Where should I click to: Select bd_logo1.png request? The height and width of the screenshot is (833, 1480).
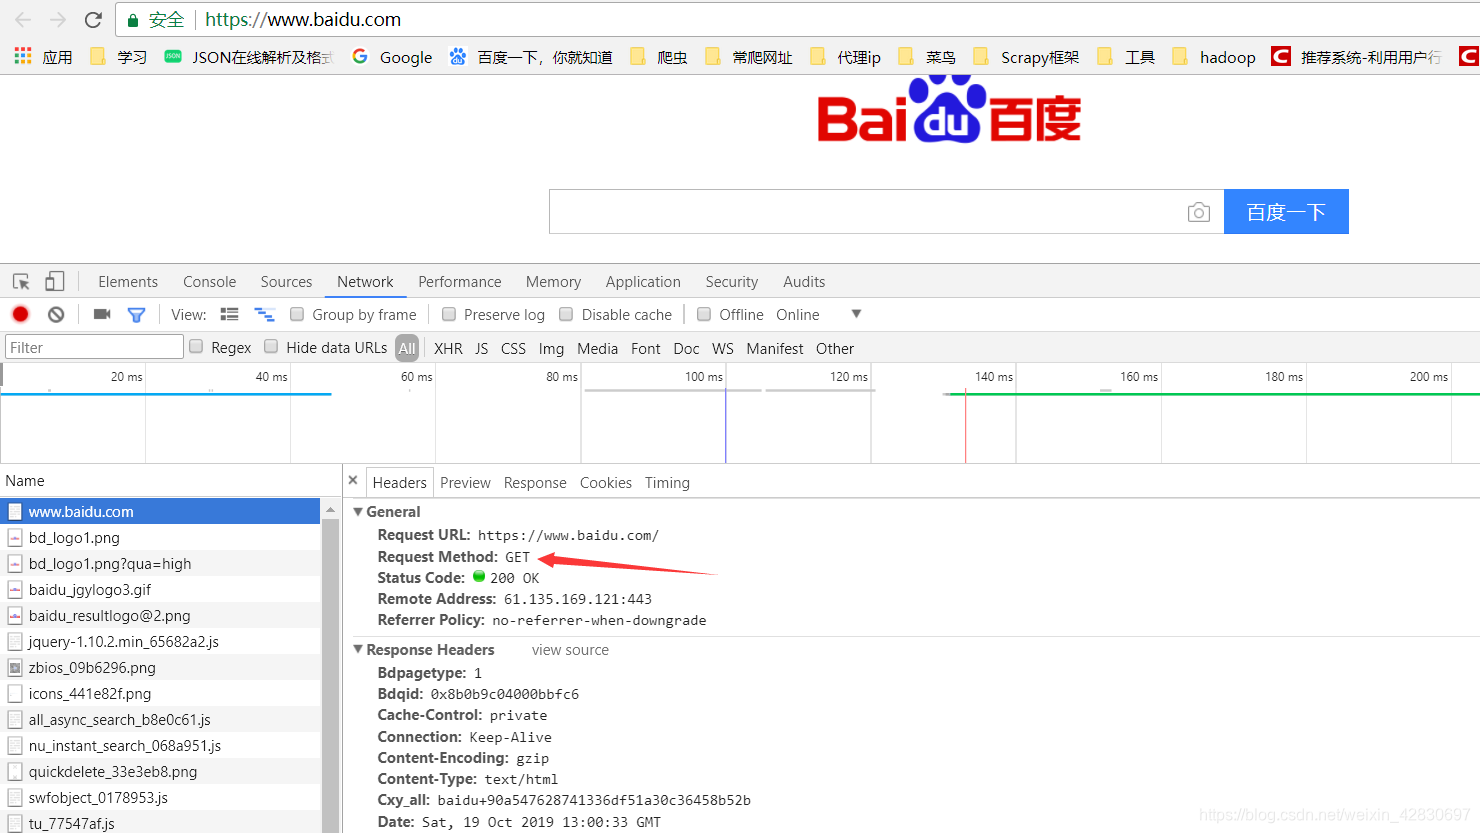(160, 538)
